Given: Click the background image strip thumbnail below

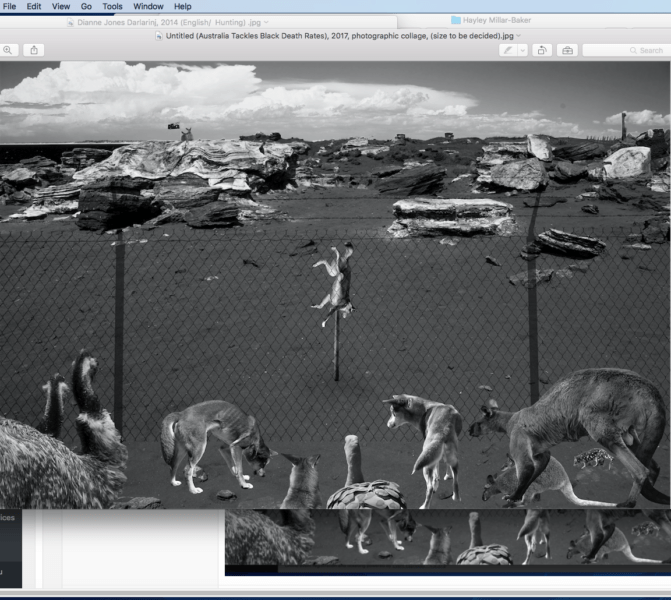Looking at the screenshot, I should 447,540.
